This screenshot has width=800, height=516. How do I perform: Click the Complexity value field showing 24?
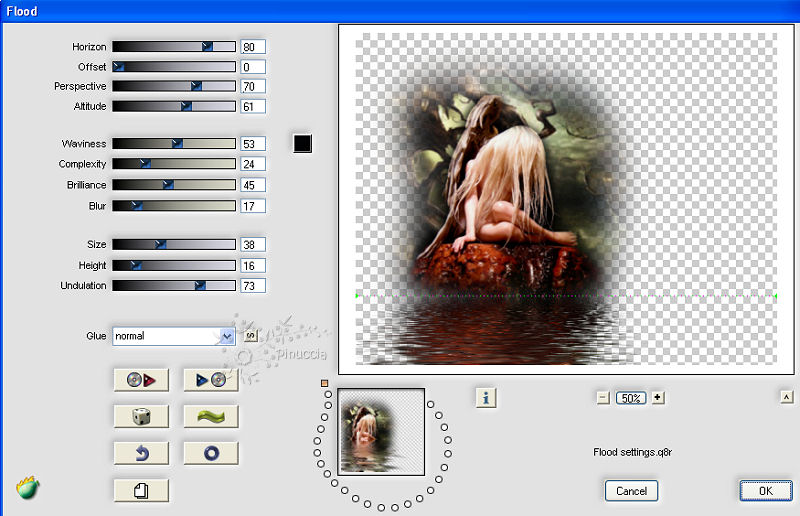(x=253, y=164)
